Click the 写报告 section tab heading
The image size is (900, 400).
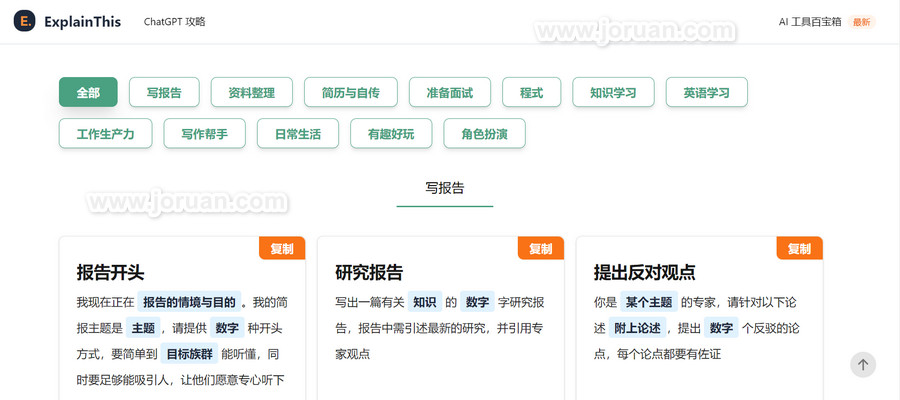click(445, 187)
